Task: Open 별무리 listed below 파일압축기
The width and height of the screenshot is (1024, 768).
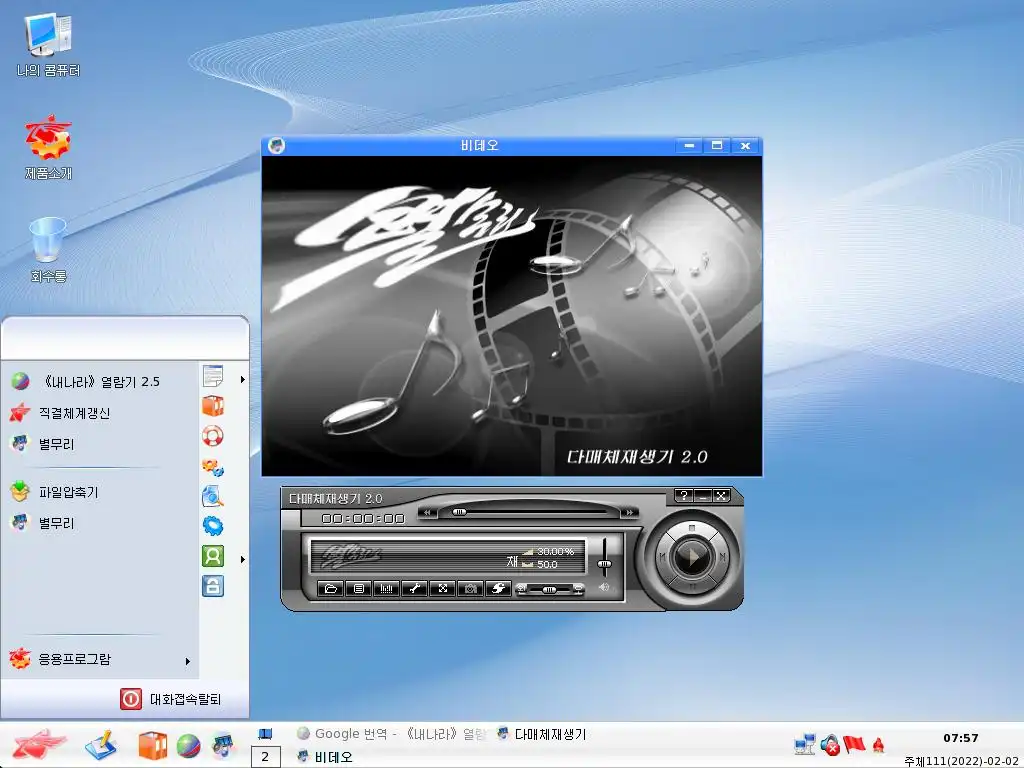Action: click(x=101, y=523)
